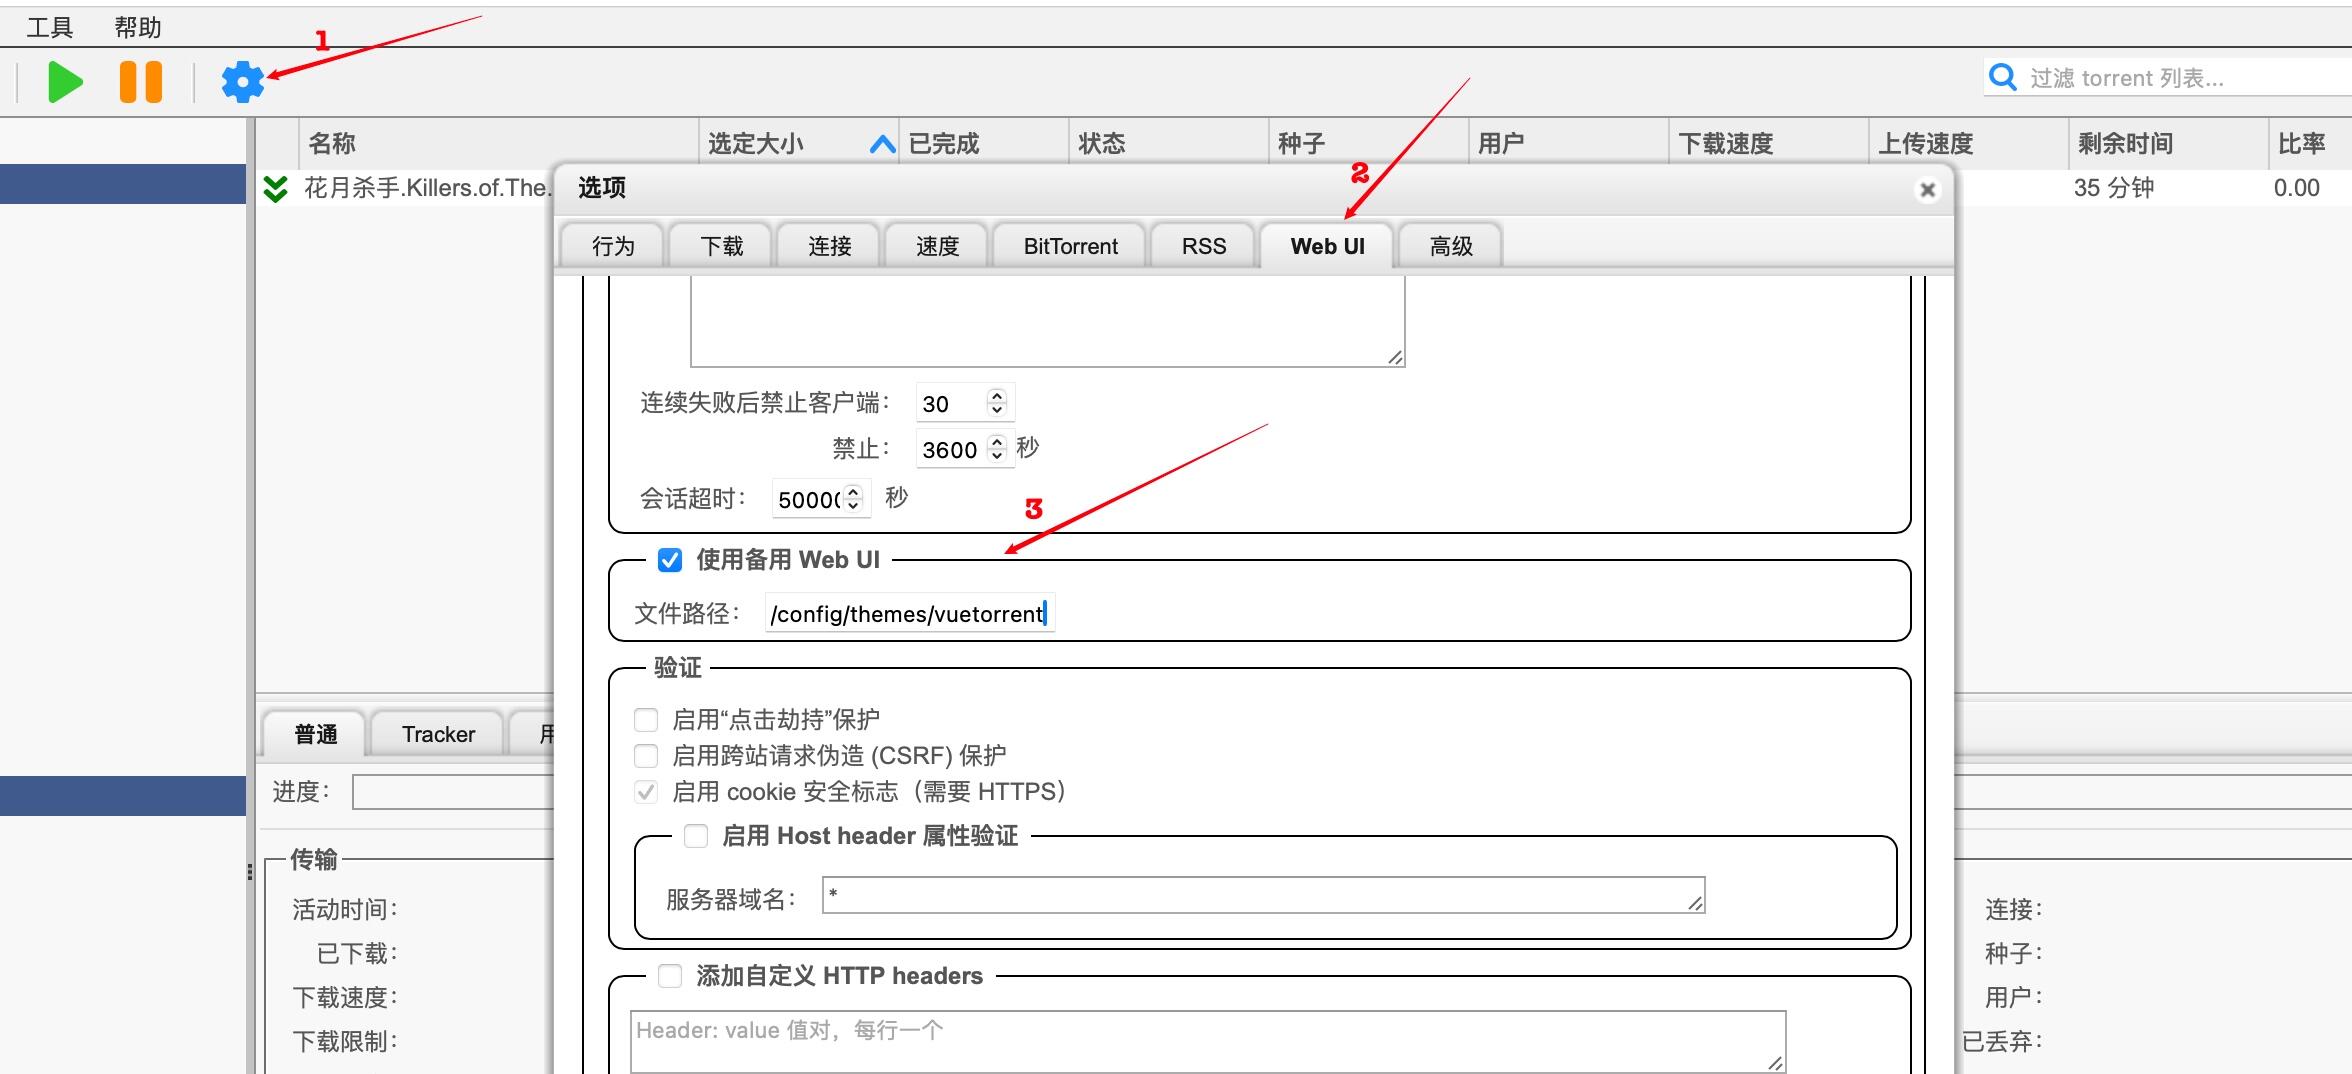Switch to the BitTorrent tab
This screenshot has width=2352, height=1074.
click(1071, 246)
